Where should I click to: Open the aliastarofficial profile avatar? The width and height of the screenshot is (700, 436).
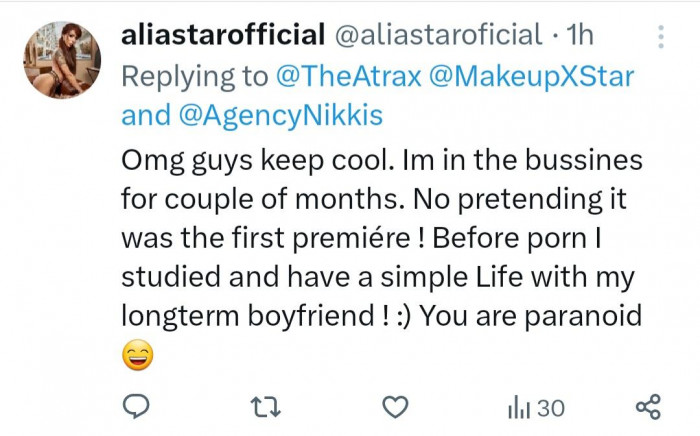coord(62,60)
